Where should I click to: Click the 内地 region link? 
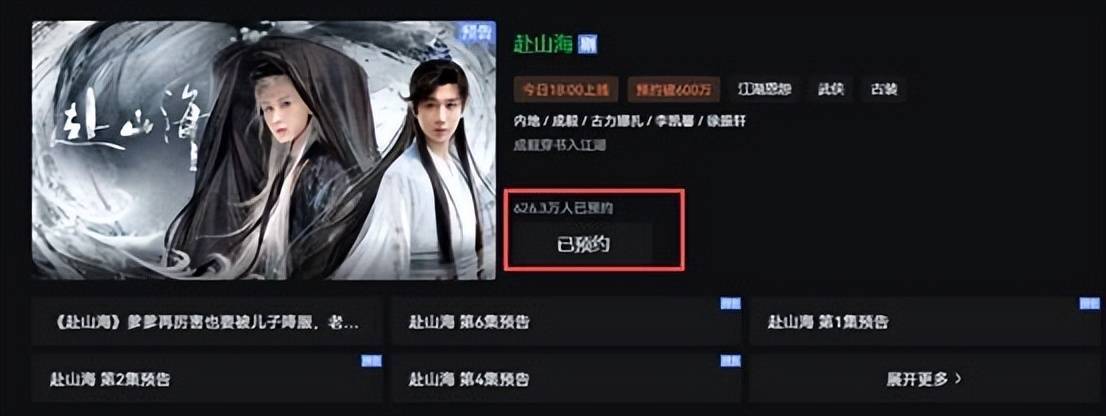[527, 121]
